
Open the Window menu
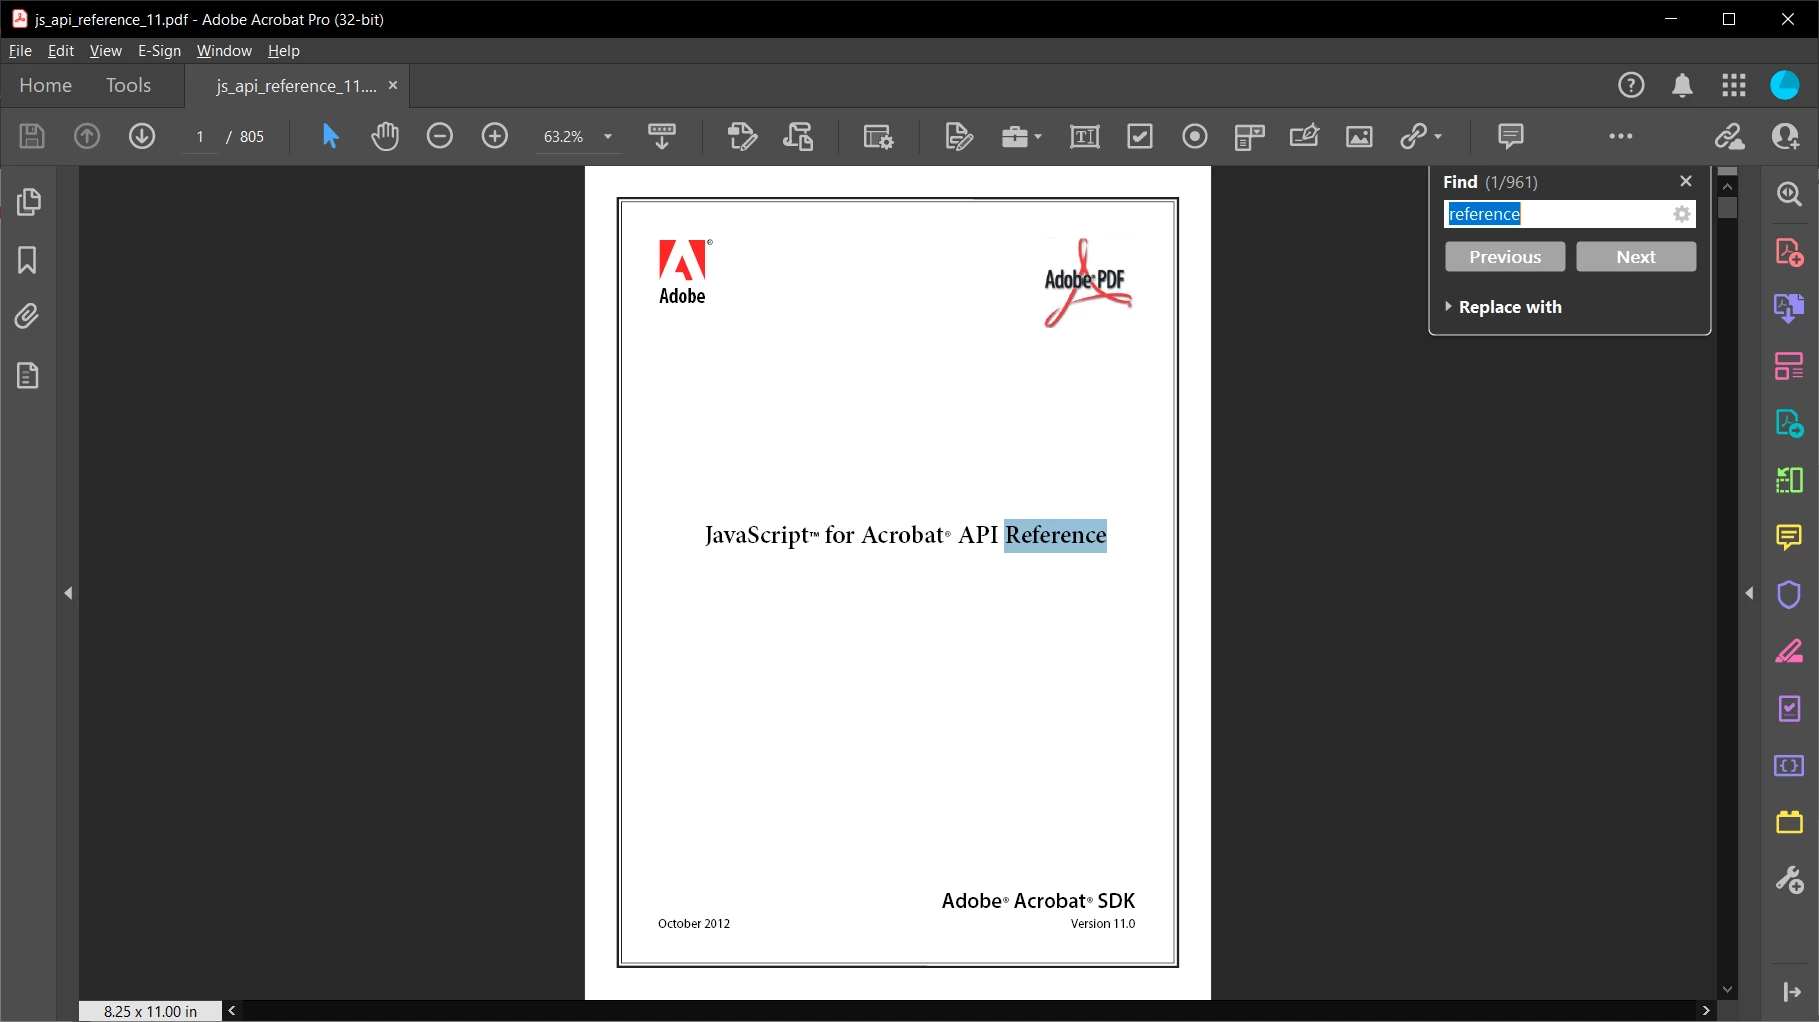click(224, 51)
